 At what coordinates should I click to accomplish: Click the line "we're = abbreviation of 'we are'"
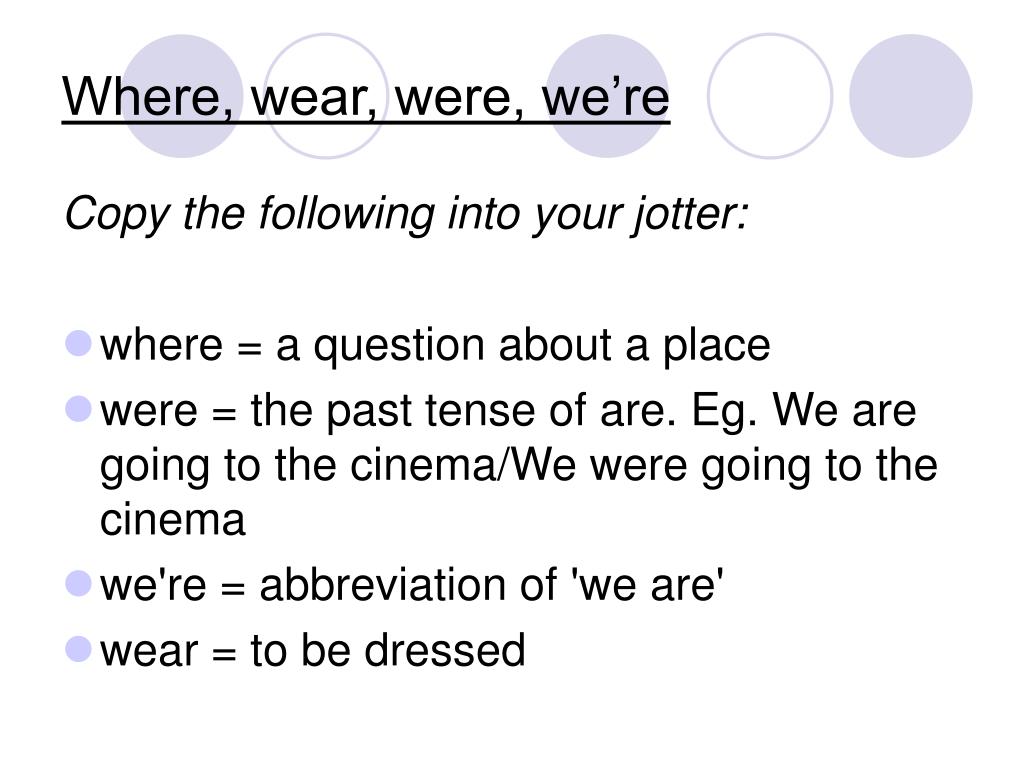(x=411, y=584)
